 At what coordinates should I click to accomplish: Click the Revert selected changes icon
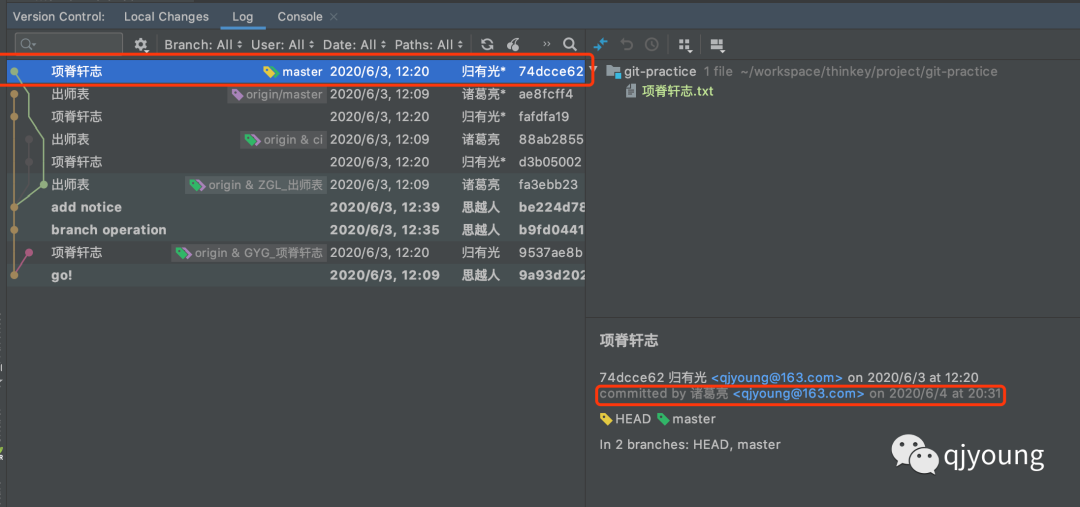(x=626, y=45)
